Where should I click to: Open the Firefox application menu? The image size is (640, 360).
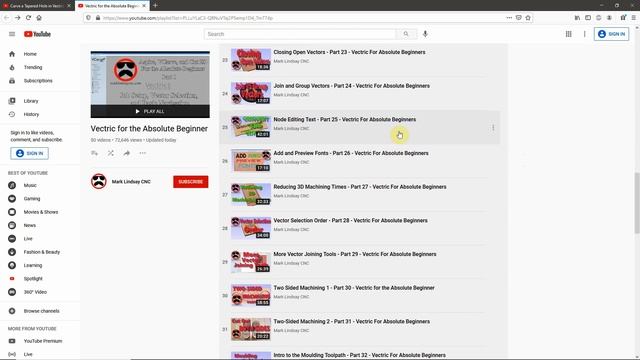(x=633, y=18)
